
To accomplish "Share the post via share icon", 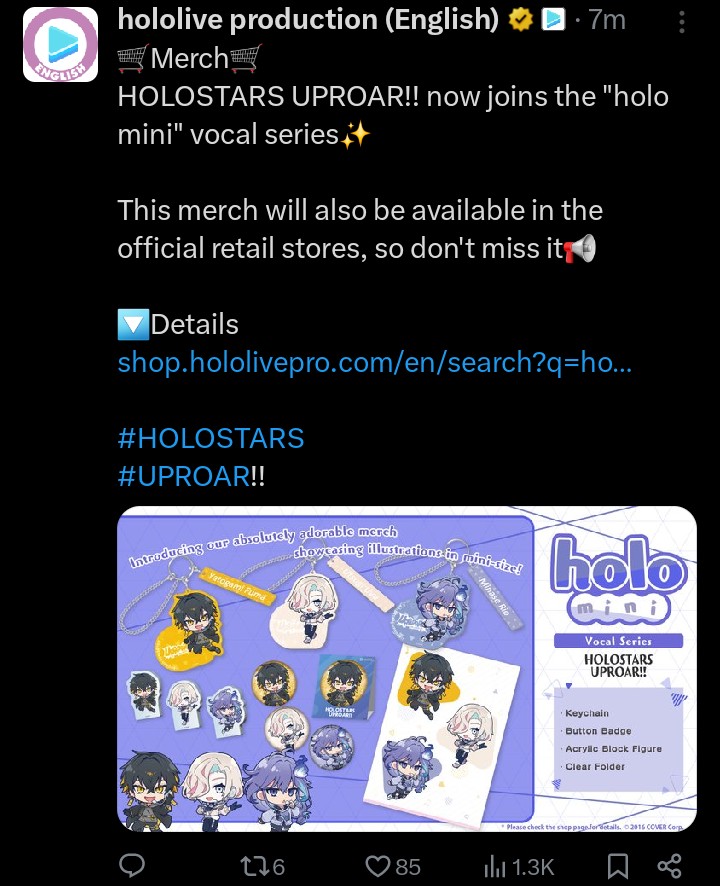I will [670, 866].
